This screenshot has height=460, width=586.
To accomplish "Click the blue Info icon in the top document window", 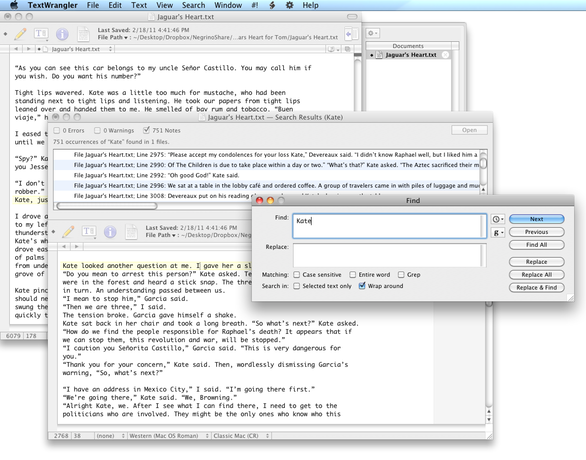I will 62,34.
